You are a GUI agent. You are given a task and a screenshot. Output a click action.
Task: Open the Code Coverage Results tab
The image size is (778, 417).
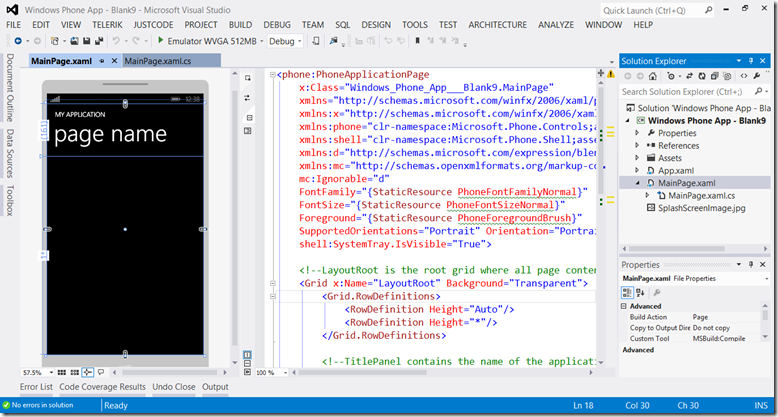[x=103, y=387]
